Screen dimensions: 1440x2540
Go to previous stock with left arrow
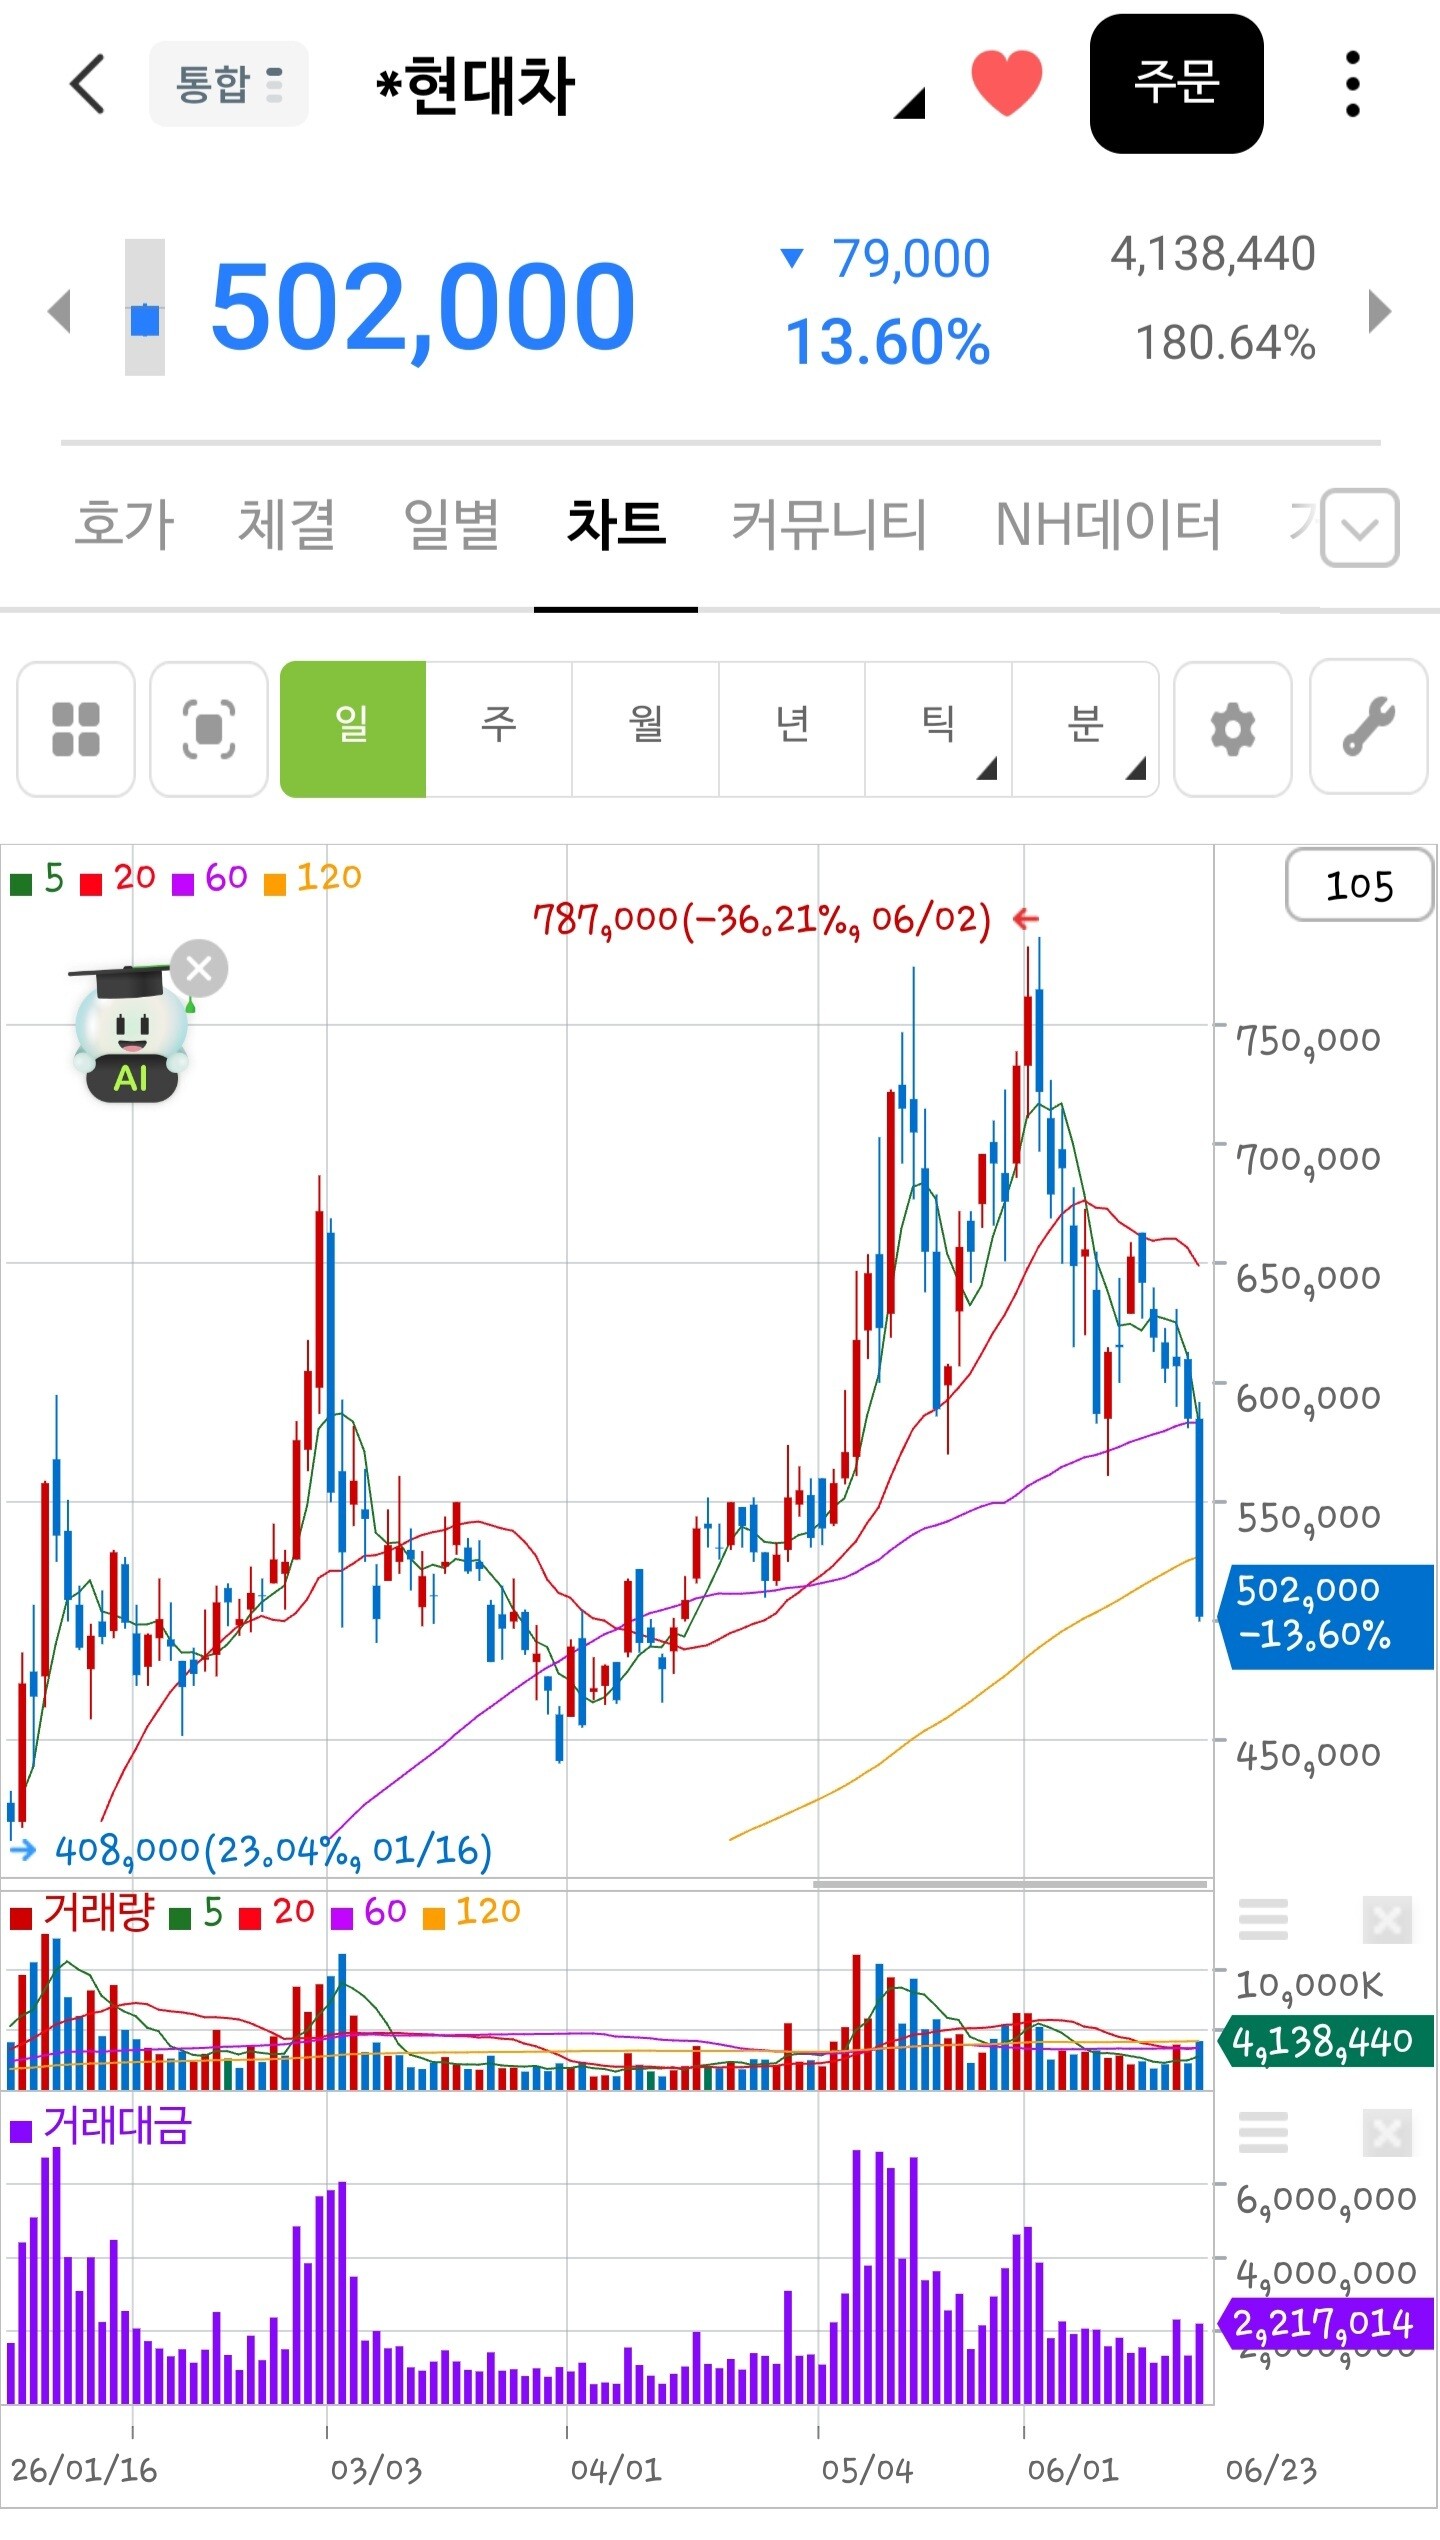[x=60, y=310]
